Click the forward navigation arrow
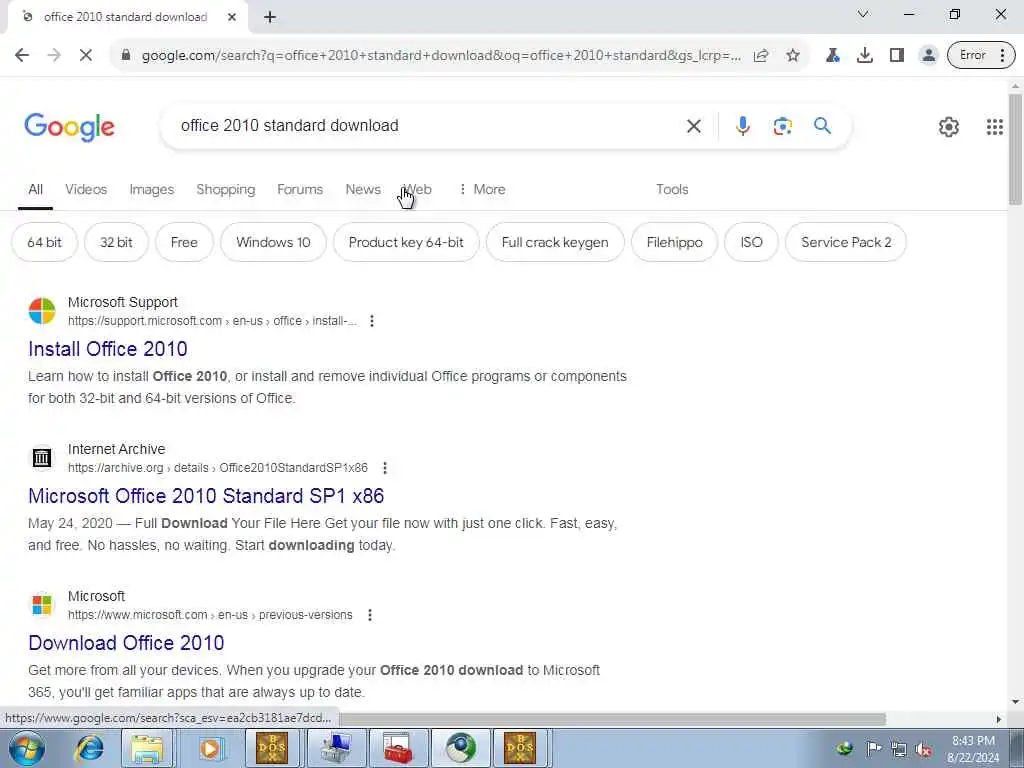 click(54, 56)
